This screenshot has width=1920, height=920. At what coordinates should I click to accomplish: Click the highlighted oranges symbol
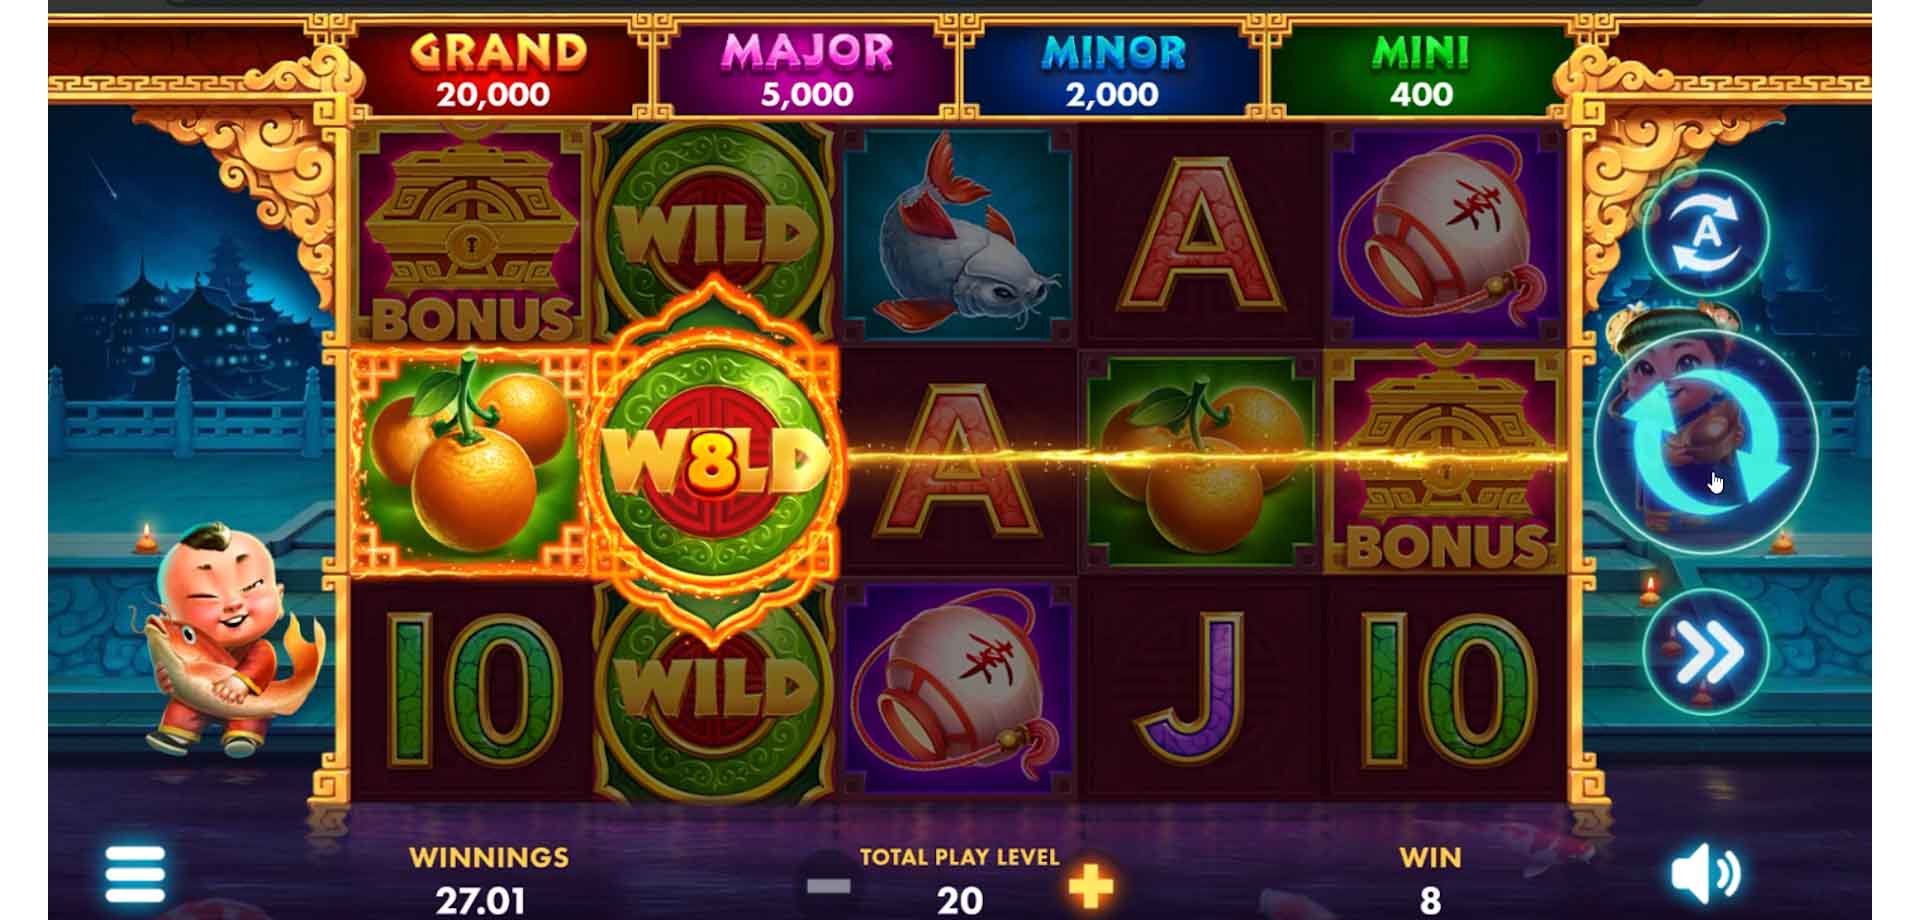click(x=469, y=461)
